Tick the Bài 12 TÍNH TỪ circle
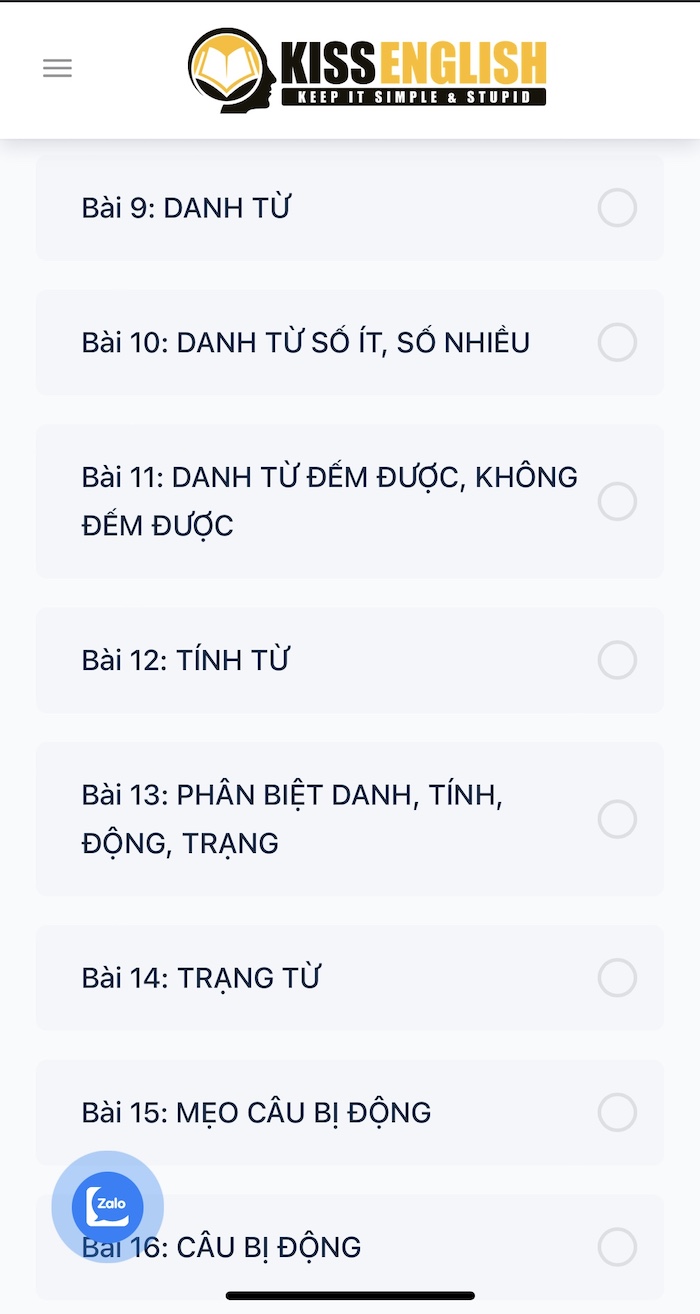Viewport: 700px width, 1314px height. point(617,660)
